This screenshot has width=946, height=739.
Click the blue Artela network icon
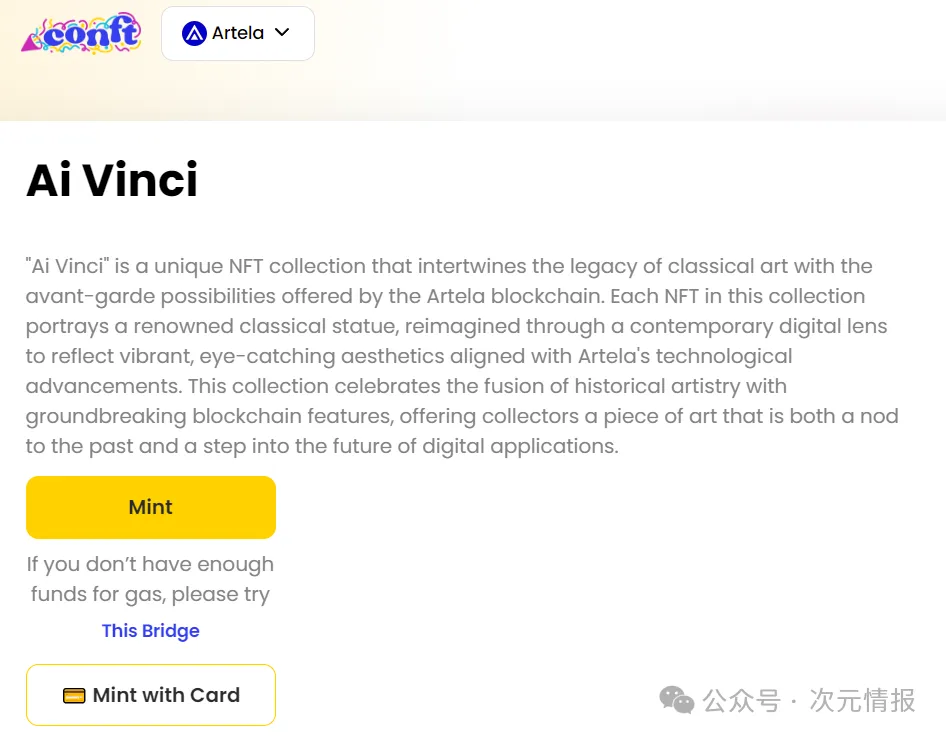click(x=194, y=33)
